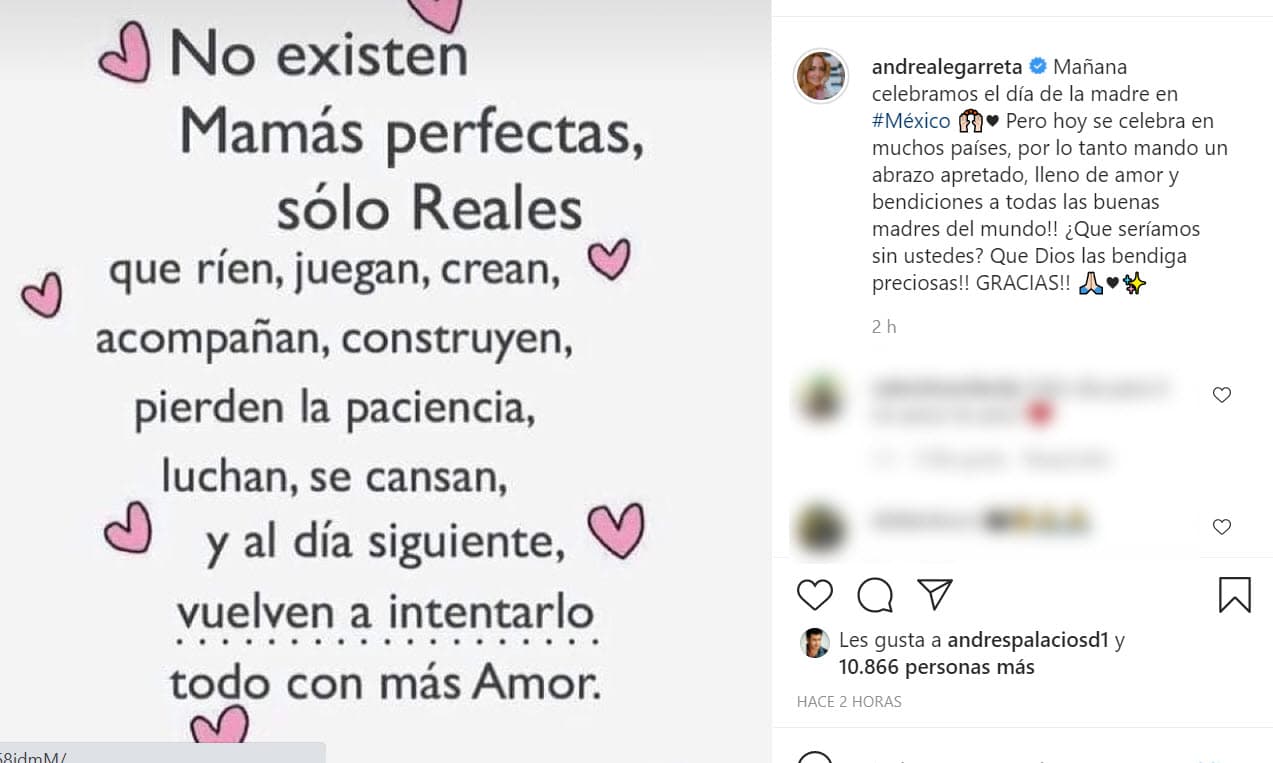Click the second commenter's profile avatar
The height and width of the screenshot is (763, 1273).
tap(820, 523)
